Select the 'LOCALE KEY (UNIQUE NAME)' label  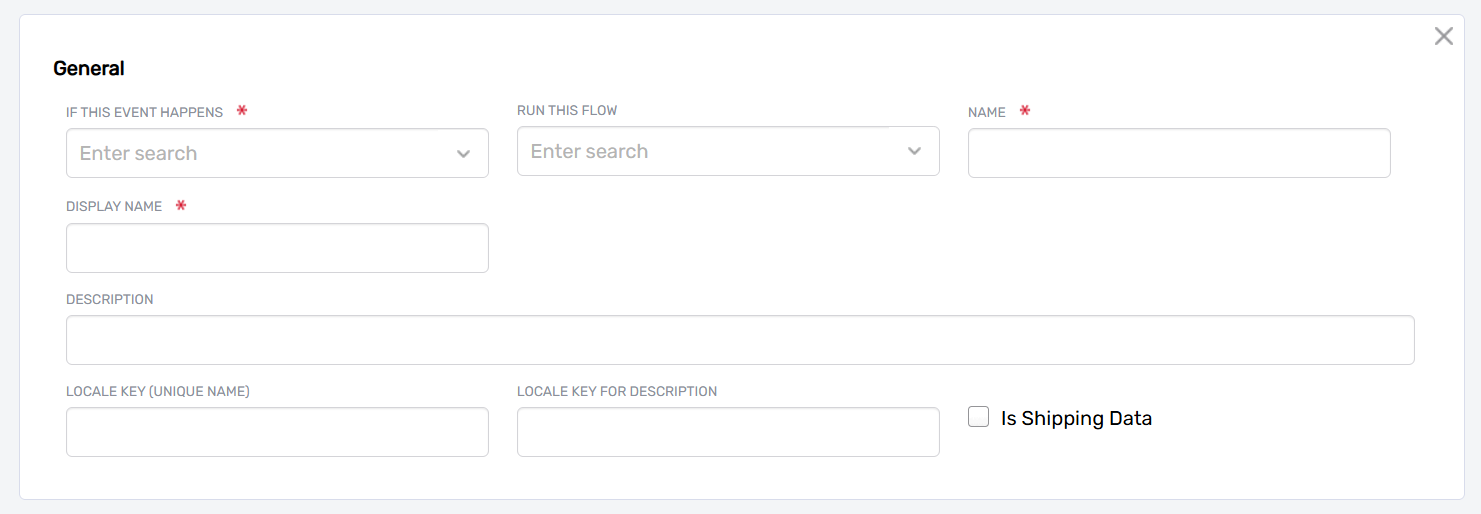point(158,391)
